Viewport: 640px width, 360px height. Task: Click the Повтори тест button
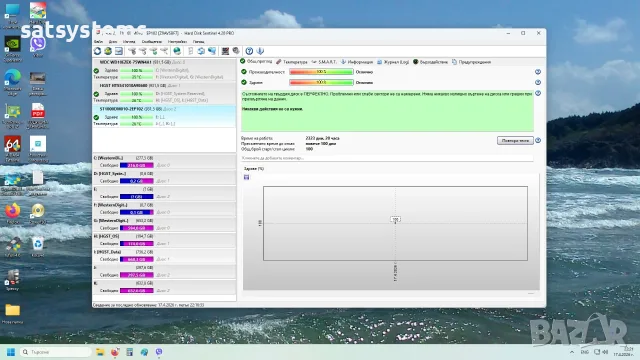tap(515, 140)
